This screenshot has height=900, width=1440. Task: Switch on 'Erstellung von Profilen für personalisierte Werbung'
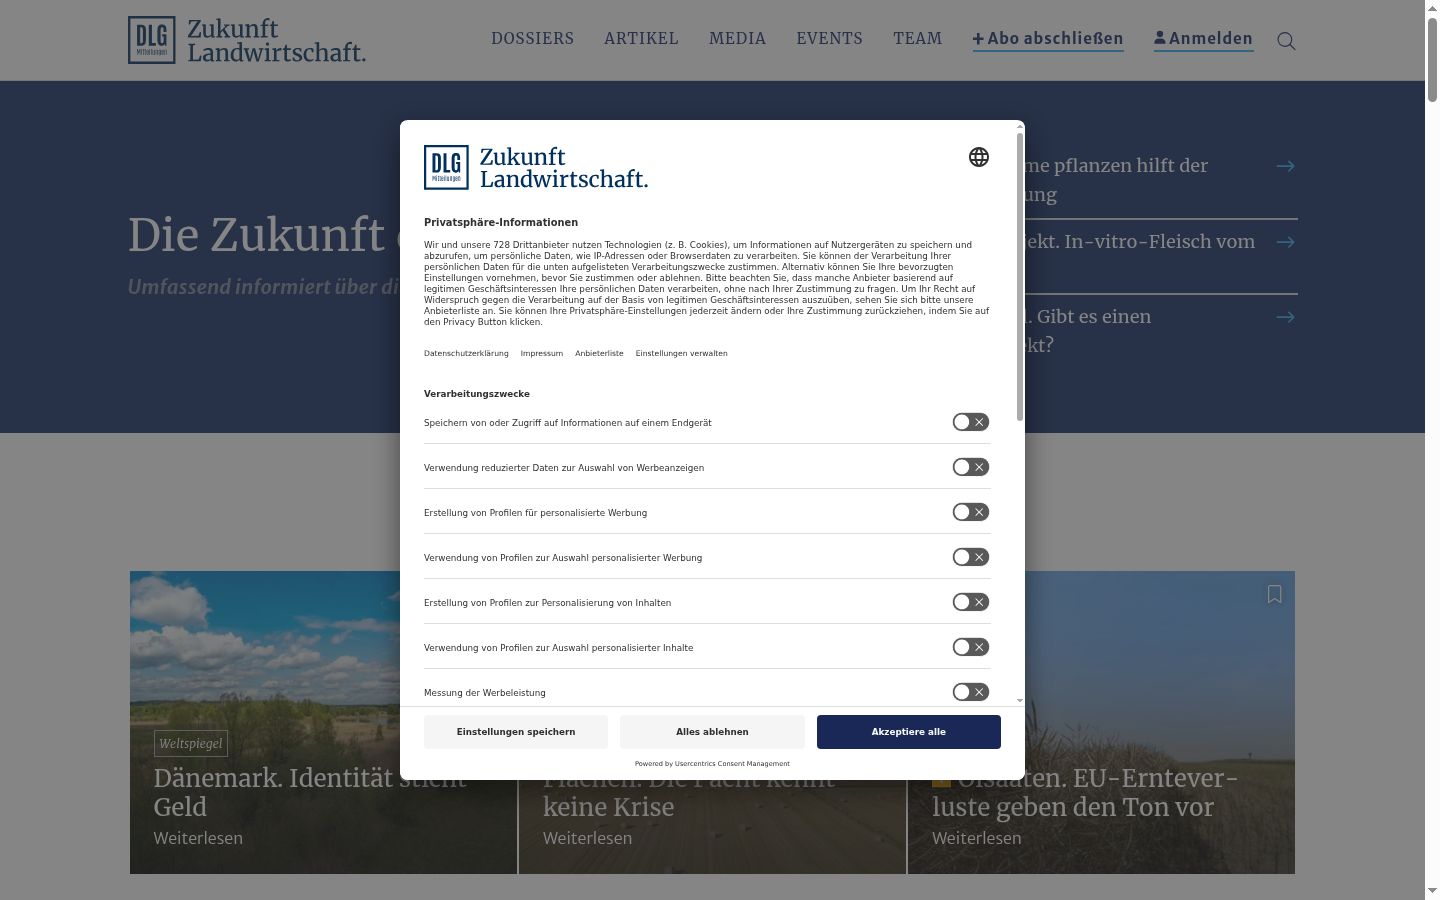[x=971, y=512]
